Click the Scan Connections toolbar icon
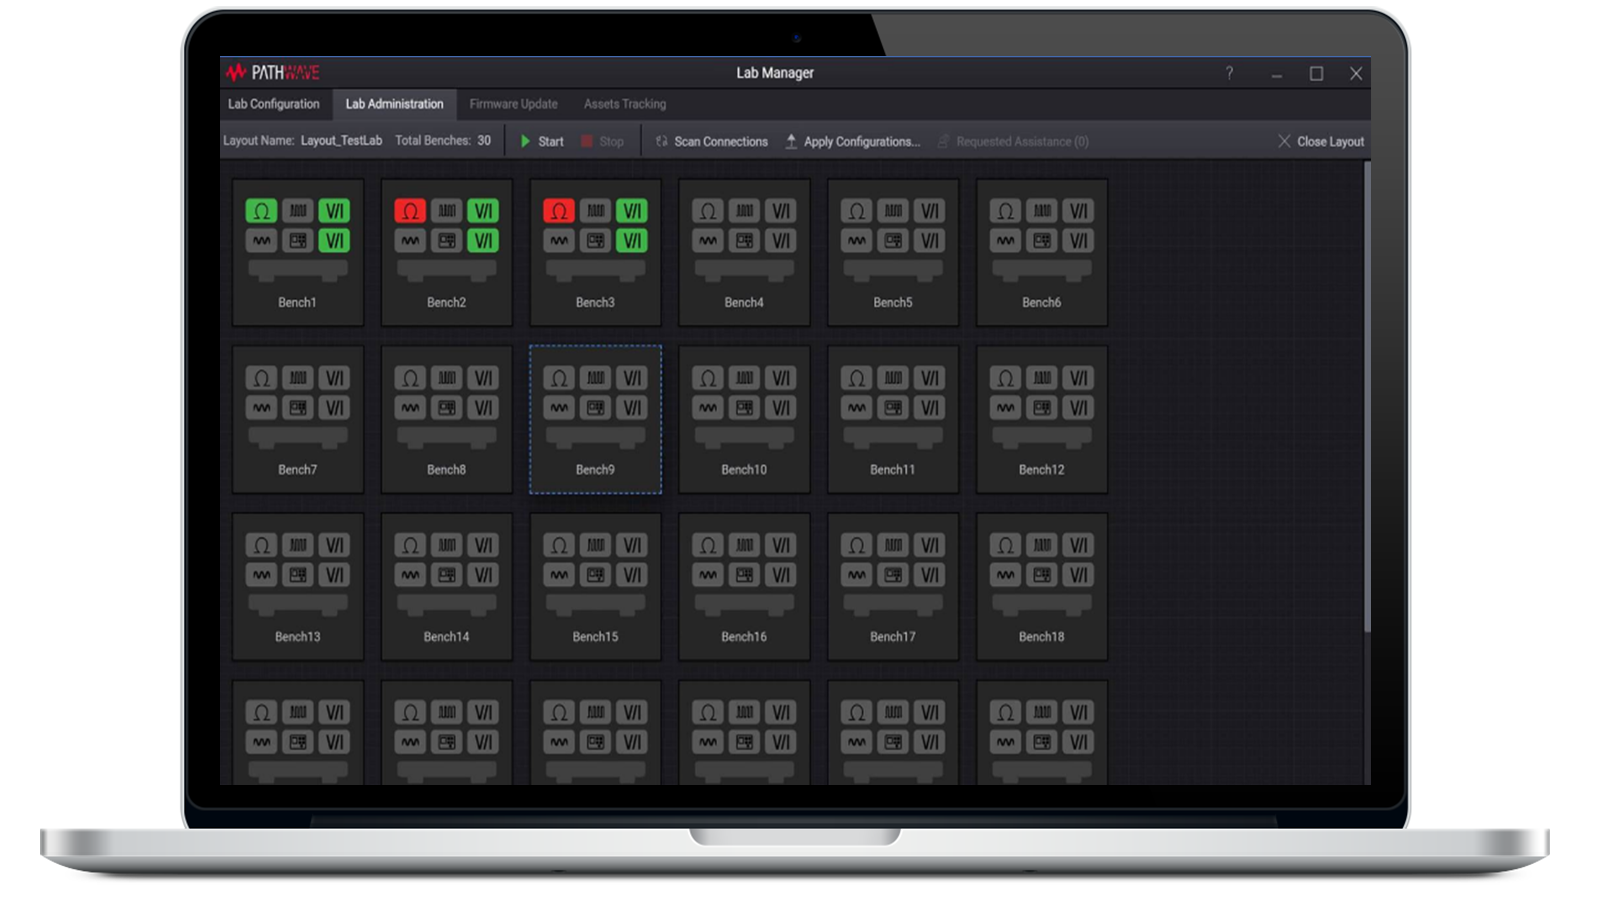Viewport: 1600px width, 900px height. tap(662, 141)
